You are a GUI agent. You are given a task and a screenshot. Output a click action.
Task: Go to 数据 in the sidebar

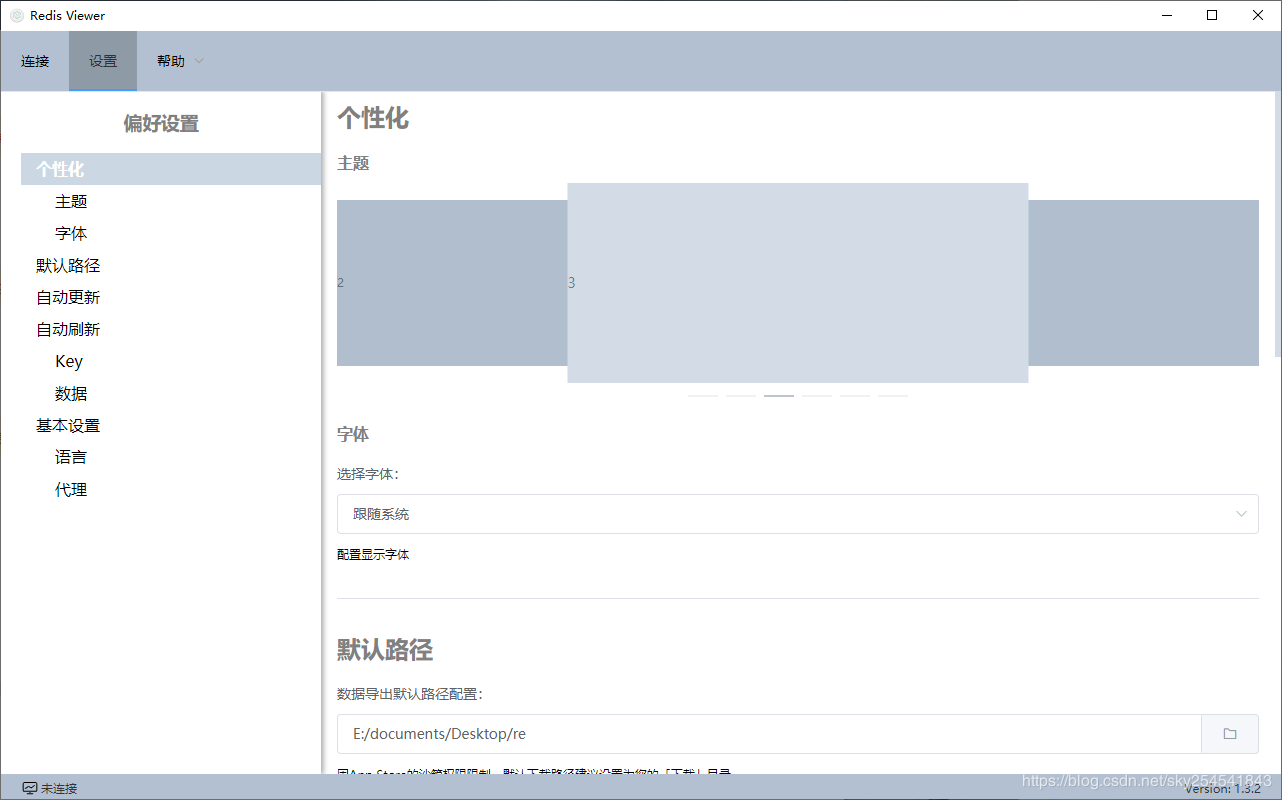point(71,393)
